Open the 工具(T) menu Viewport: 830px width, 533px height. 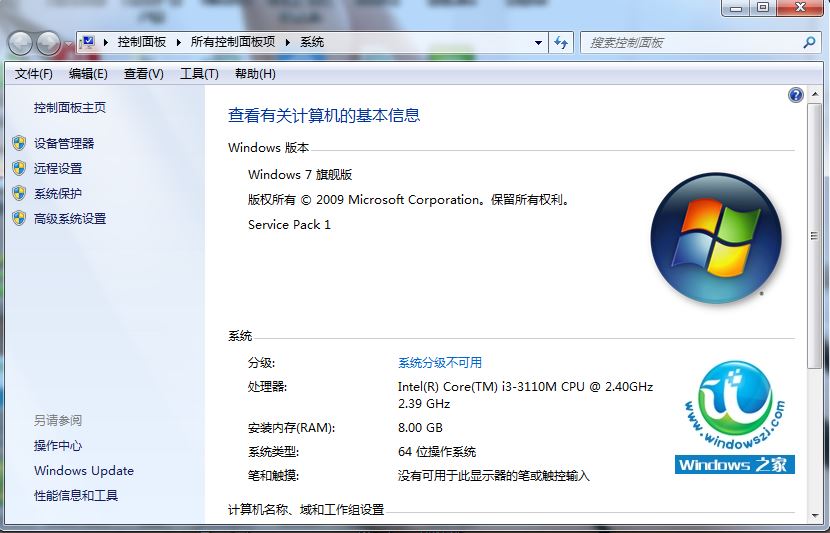click(198, 74)
